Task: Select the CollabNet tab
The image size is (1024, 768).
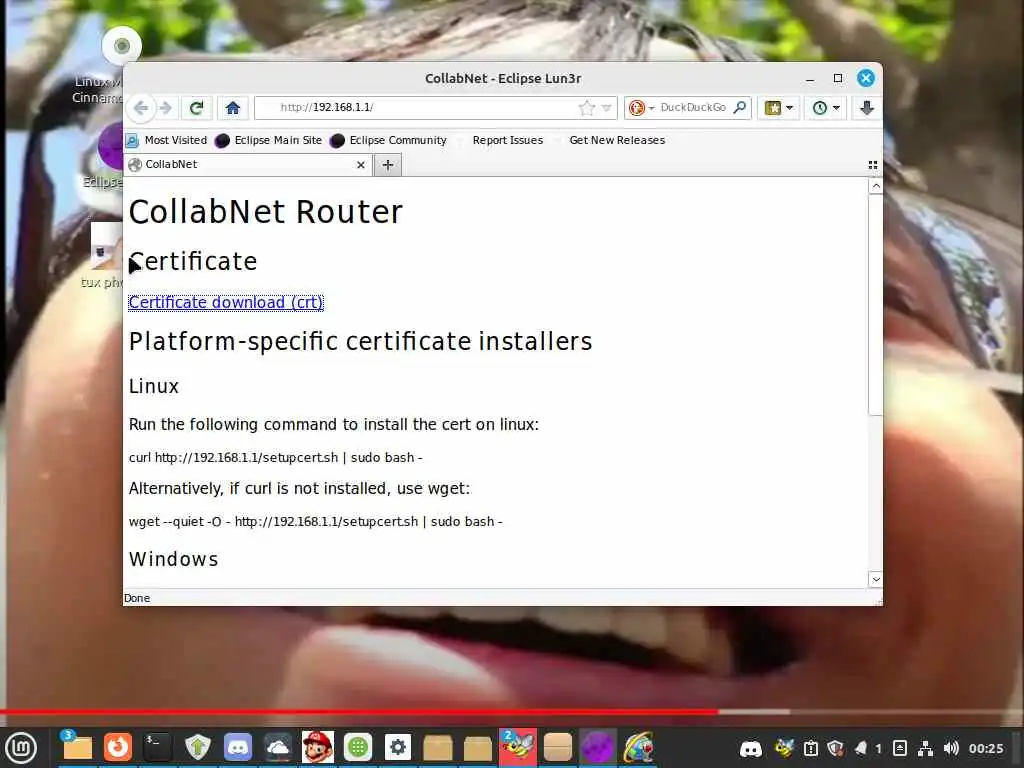Action: [x=248, y=165]
